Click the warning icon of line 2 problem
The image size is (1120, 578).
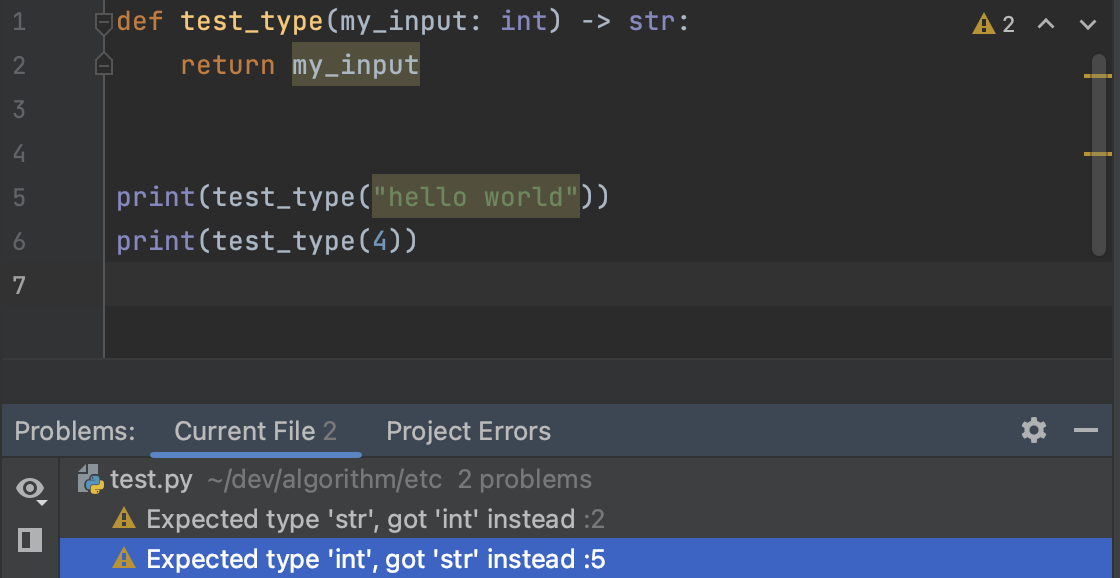pos(124,518)
